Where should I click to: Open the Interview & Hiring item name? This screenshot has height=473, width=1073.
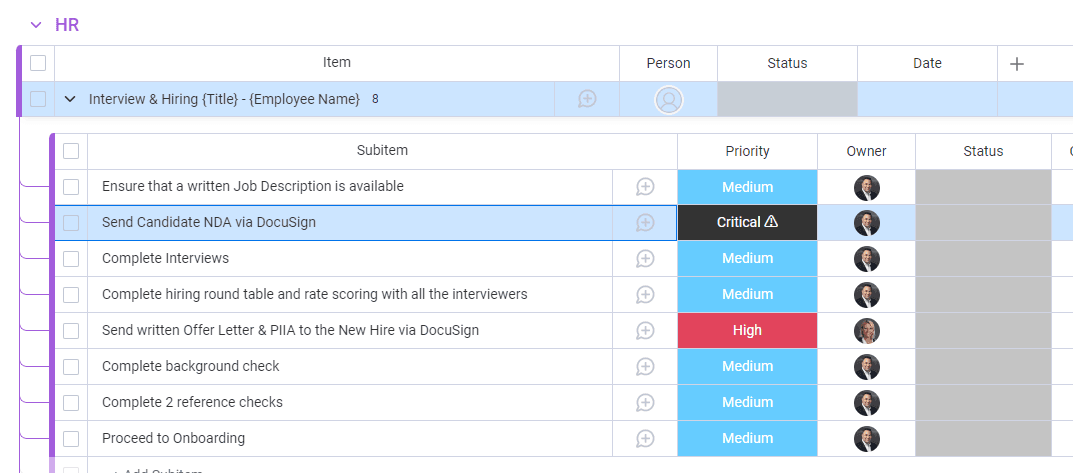click(x=224, y=99)
